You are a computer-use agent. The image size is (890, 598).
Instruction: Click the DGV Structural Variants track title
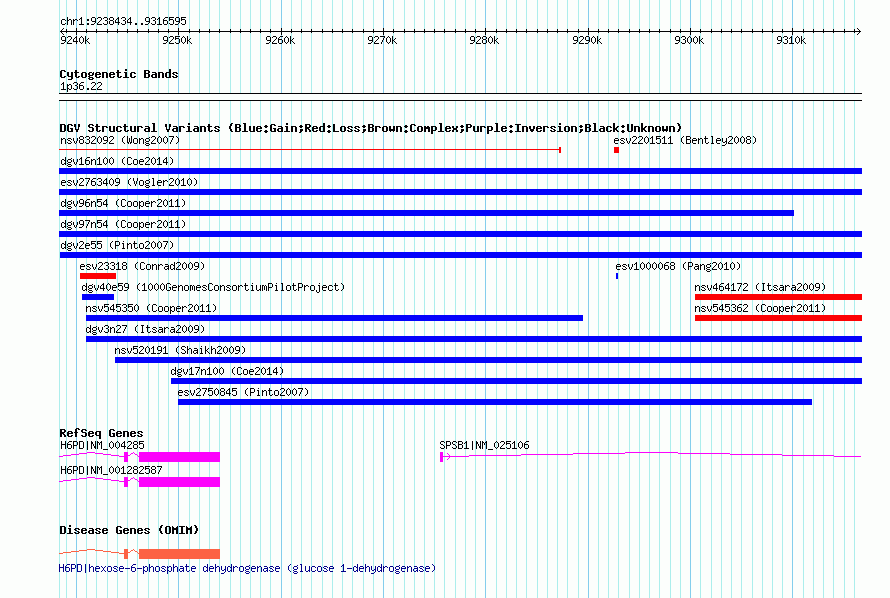tap(370, 128)
